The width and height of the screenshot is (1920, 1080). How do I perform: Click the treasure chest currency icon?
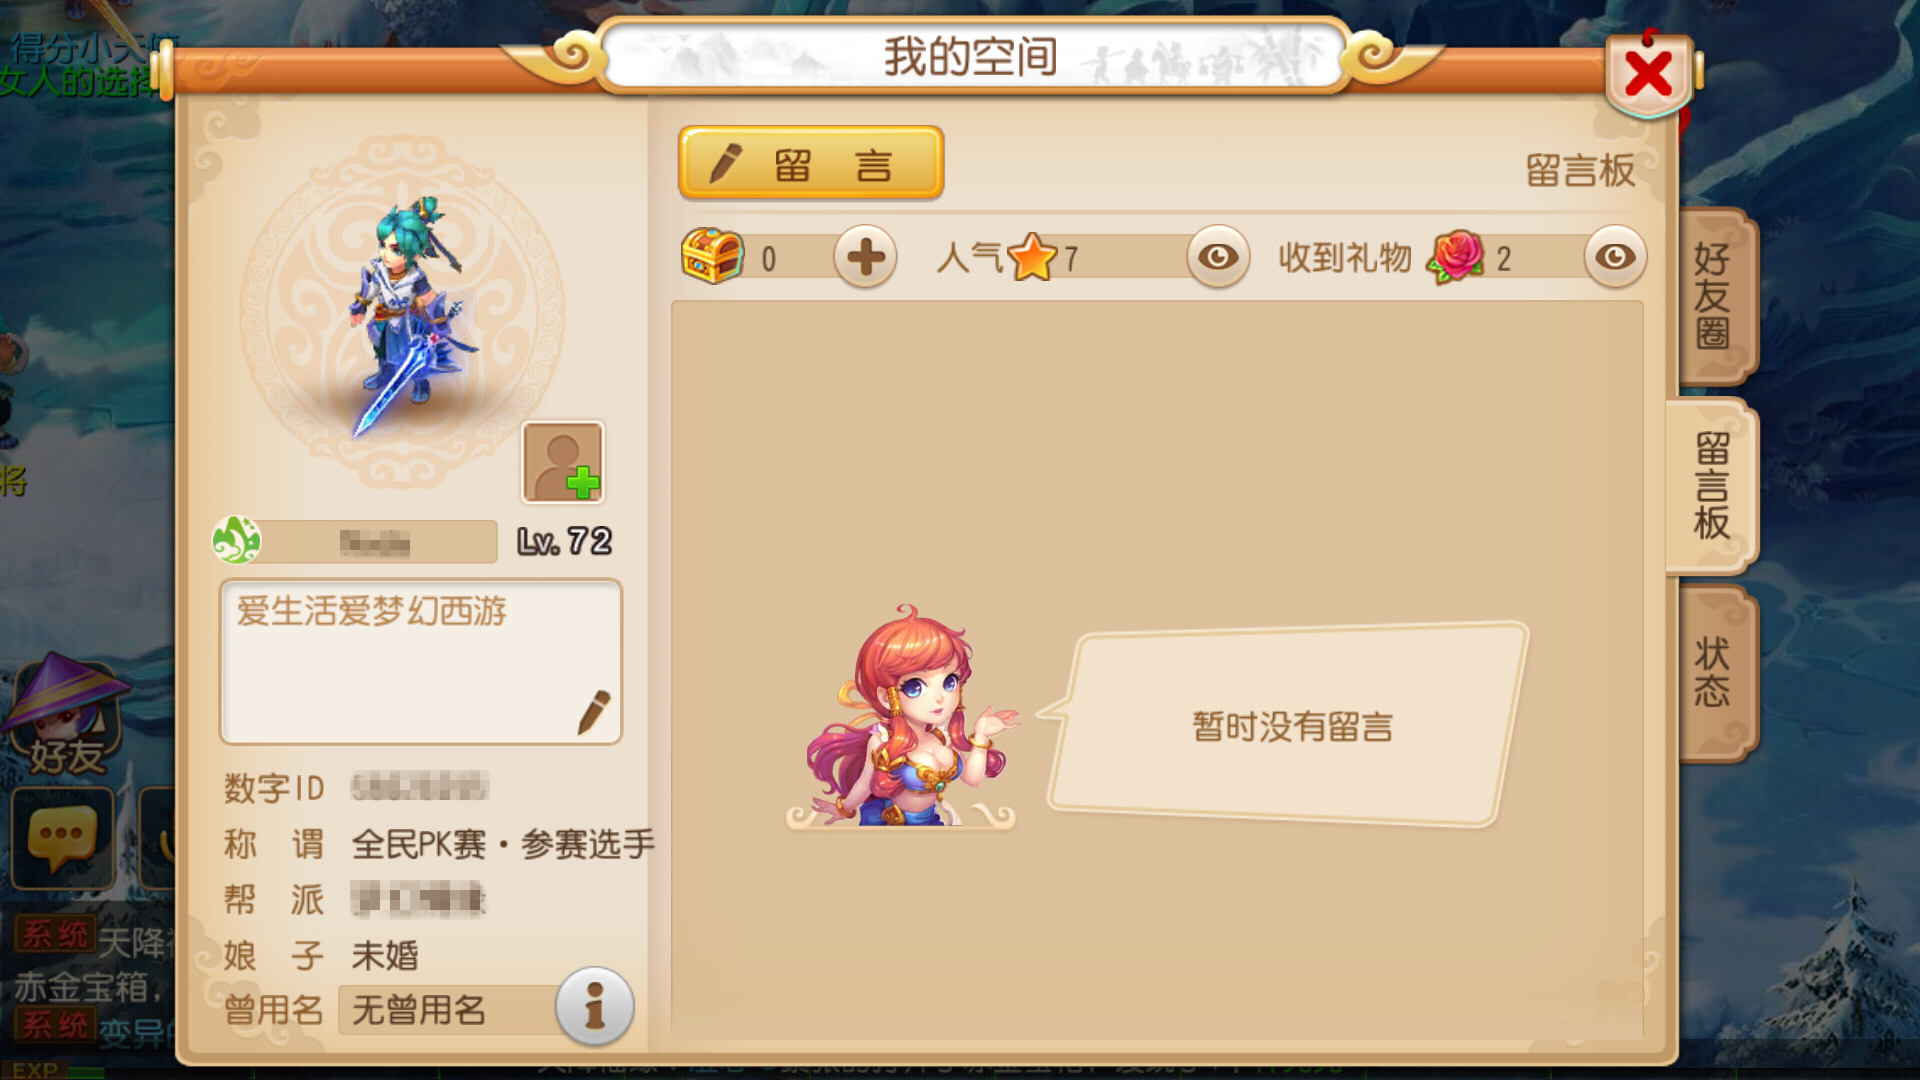pos(712,256)
